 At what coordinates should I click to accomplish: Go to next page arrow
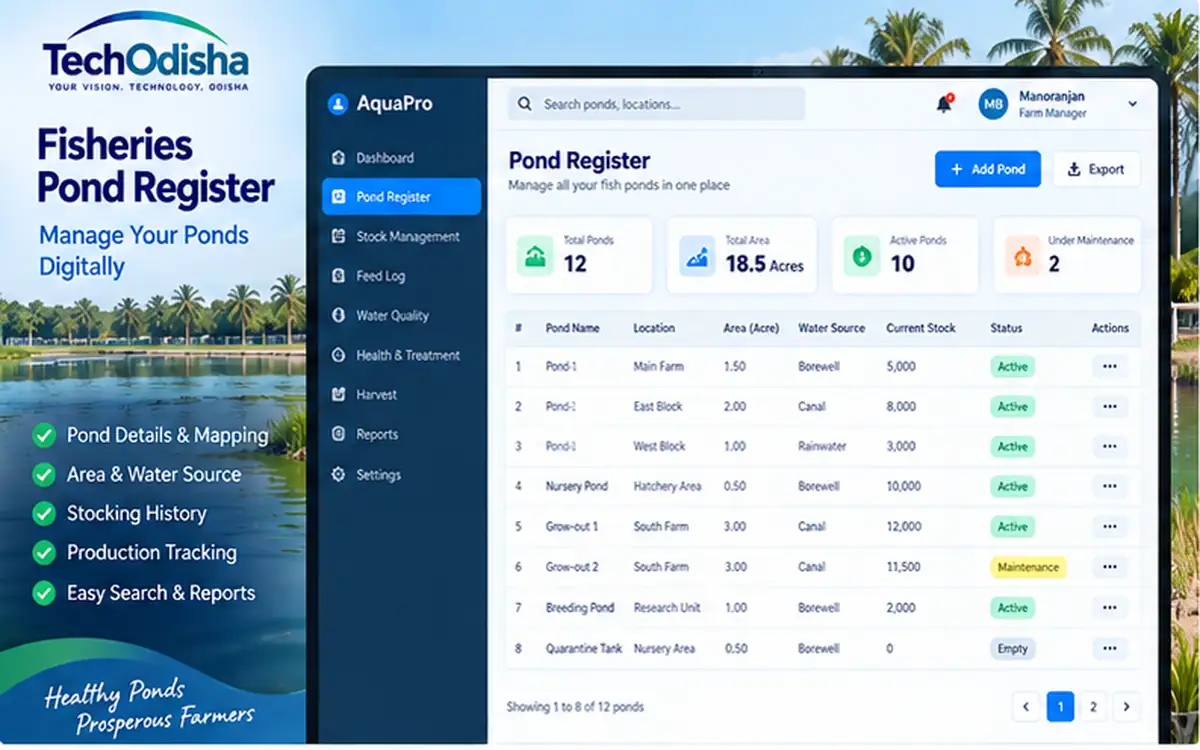(x=1127, y=707)
